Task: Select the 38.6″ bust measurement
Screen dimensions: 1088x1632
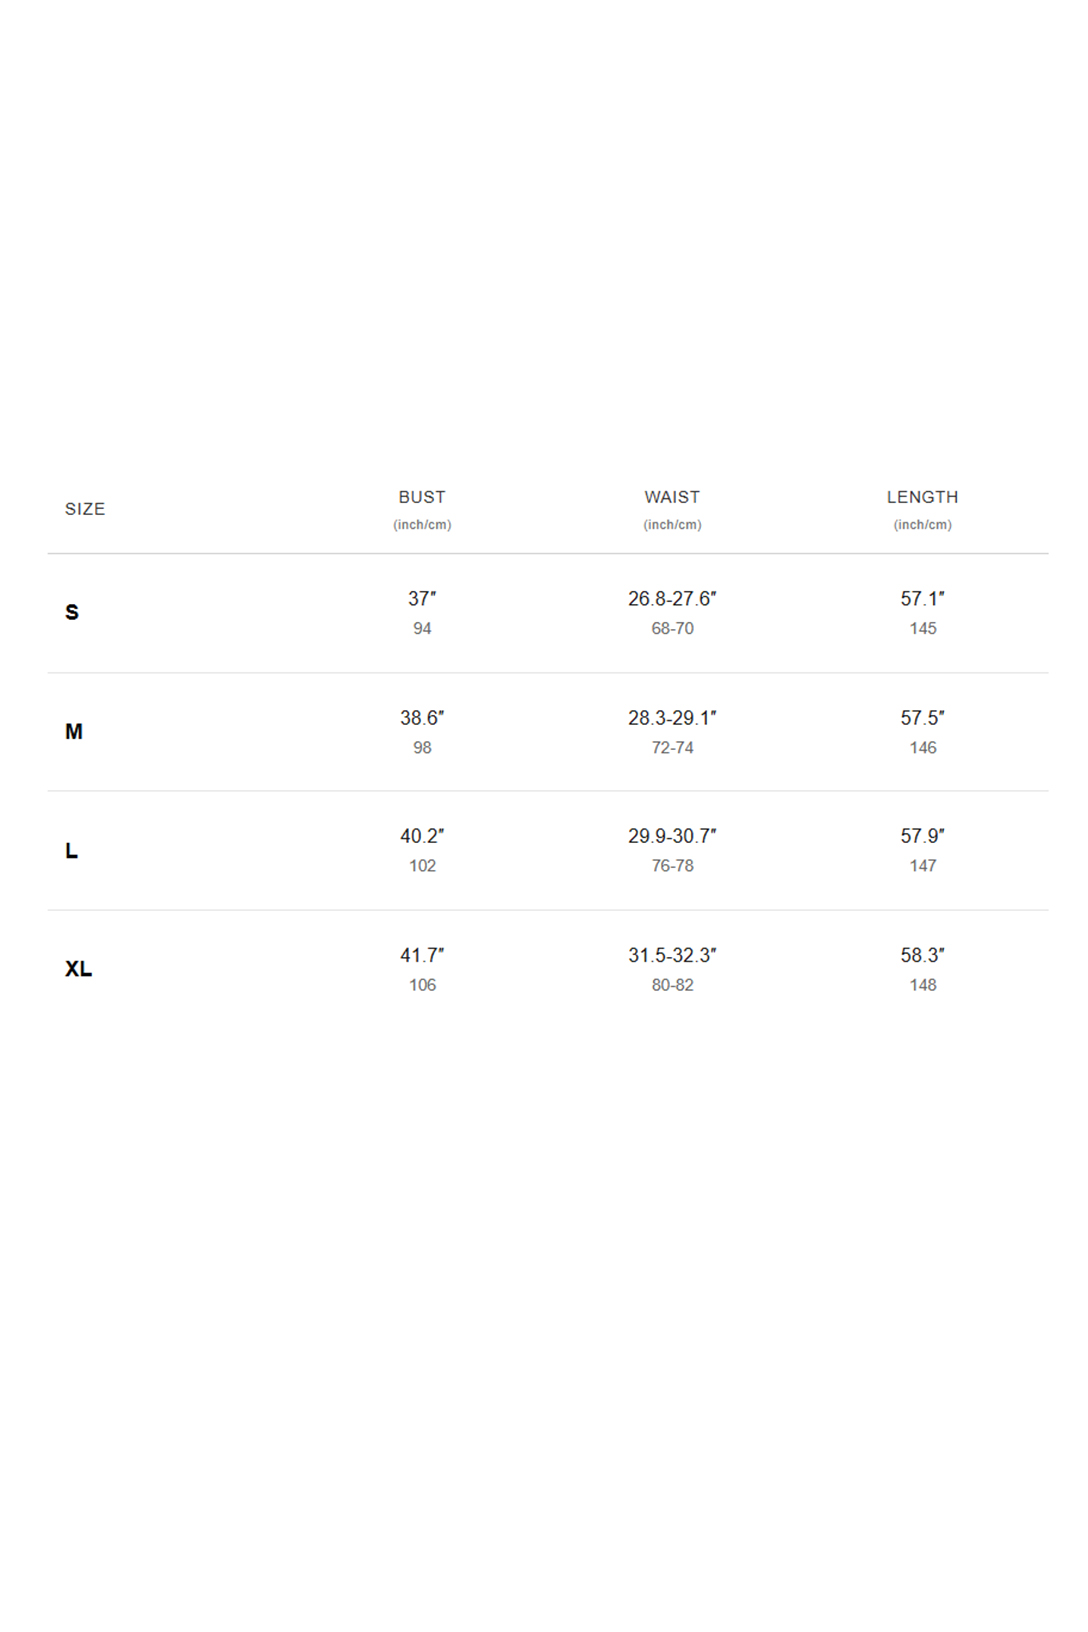Action: 422,717
